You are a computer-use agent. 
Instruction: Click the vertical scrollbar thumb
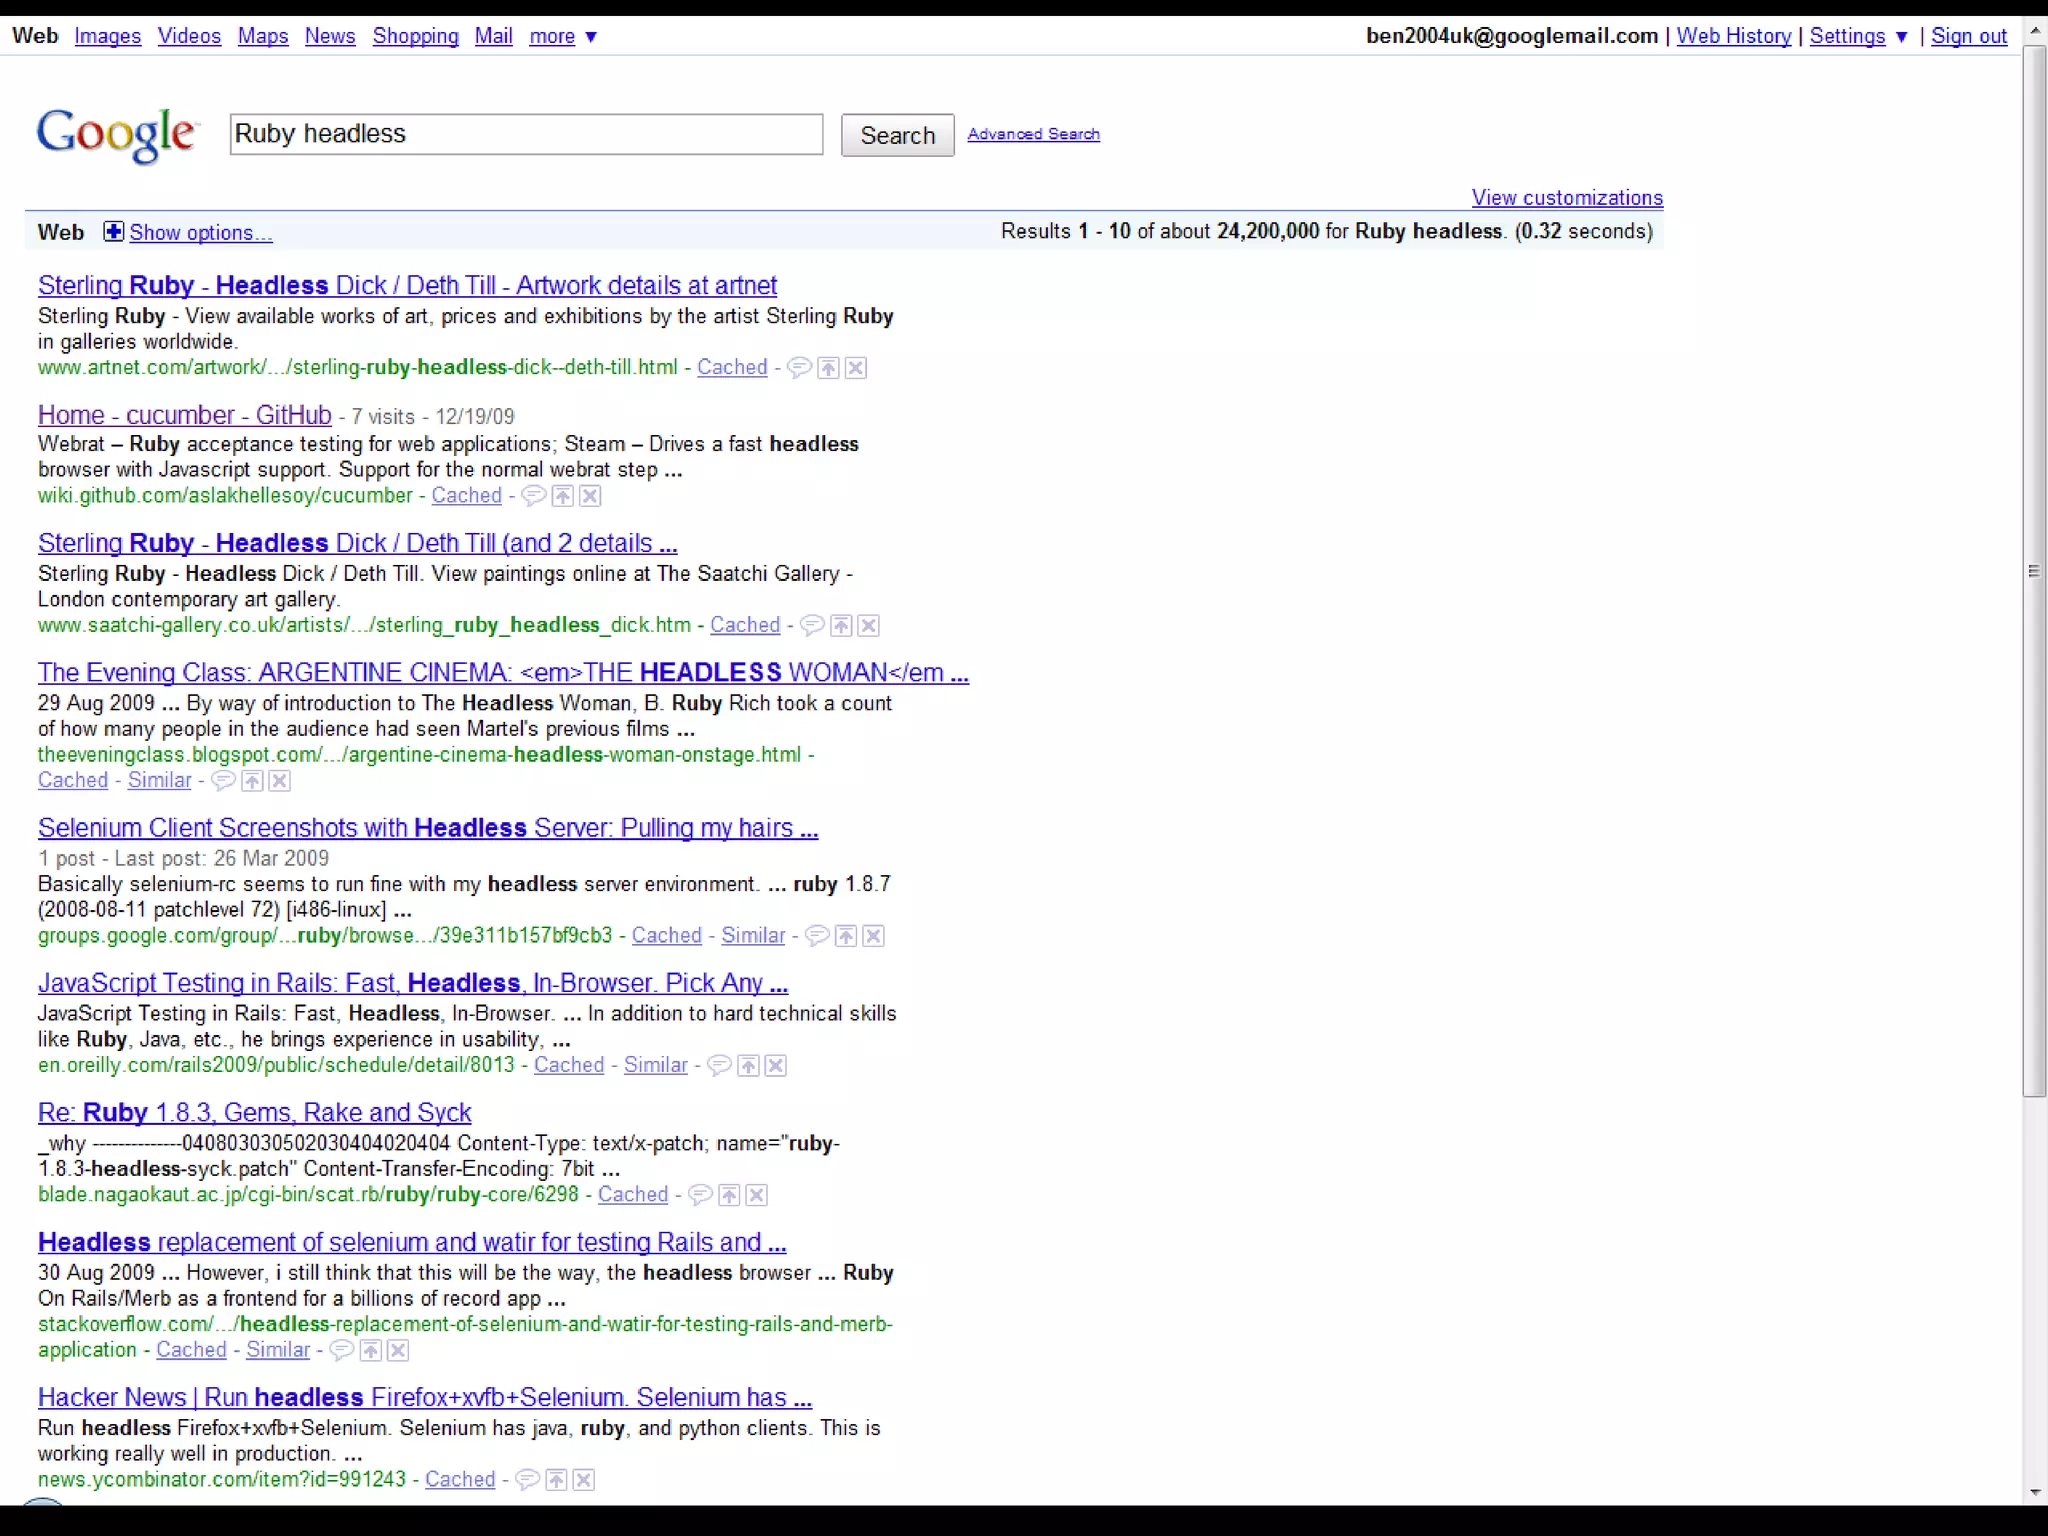[2034, 570]
